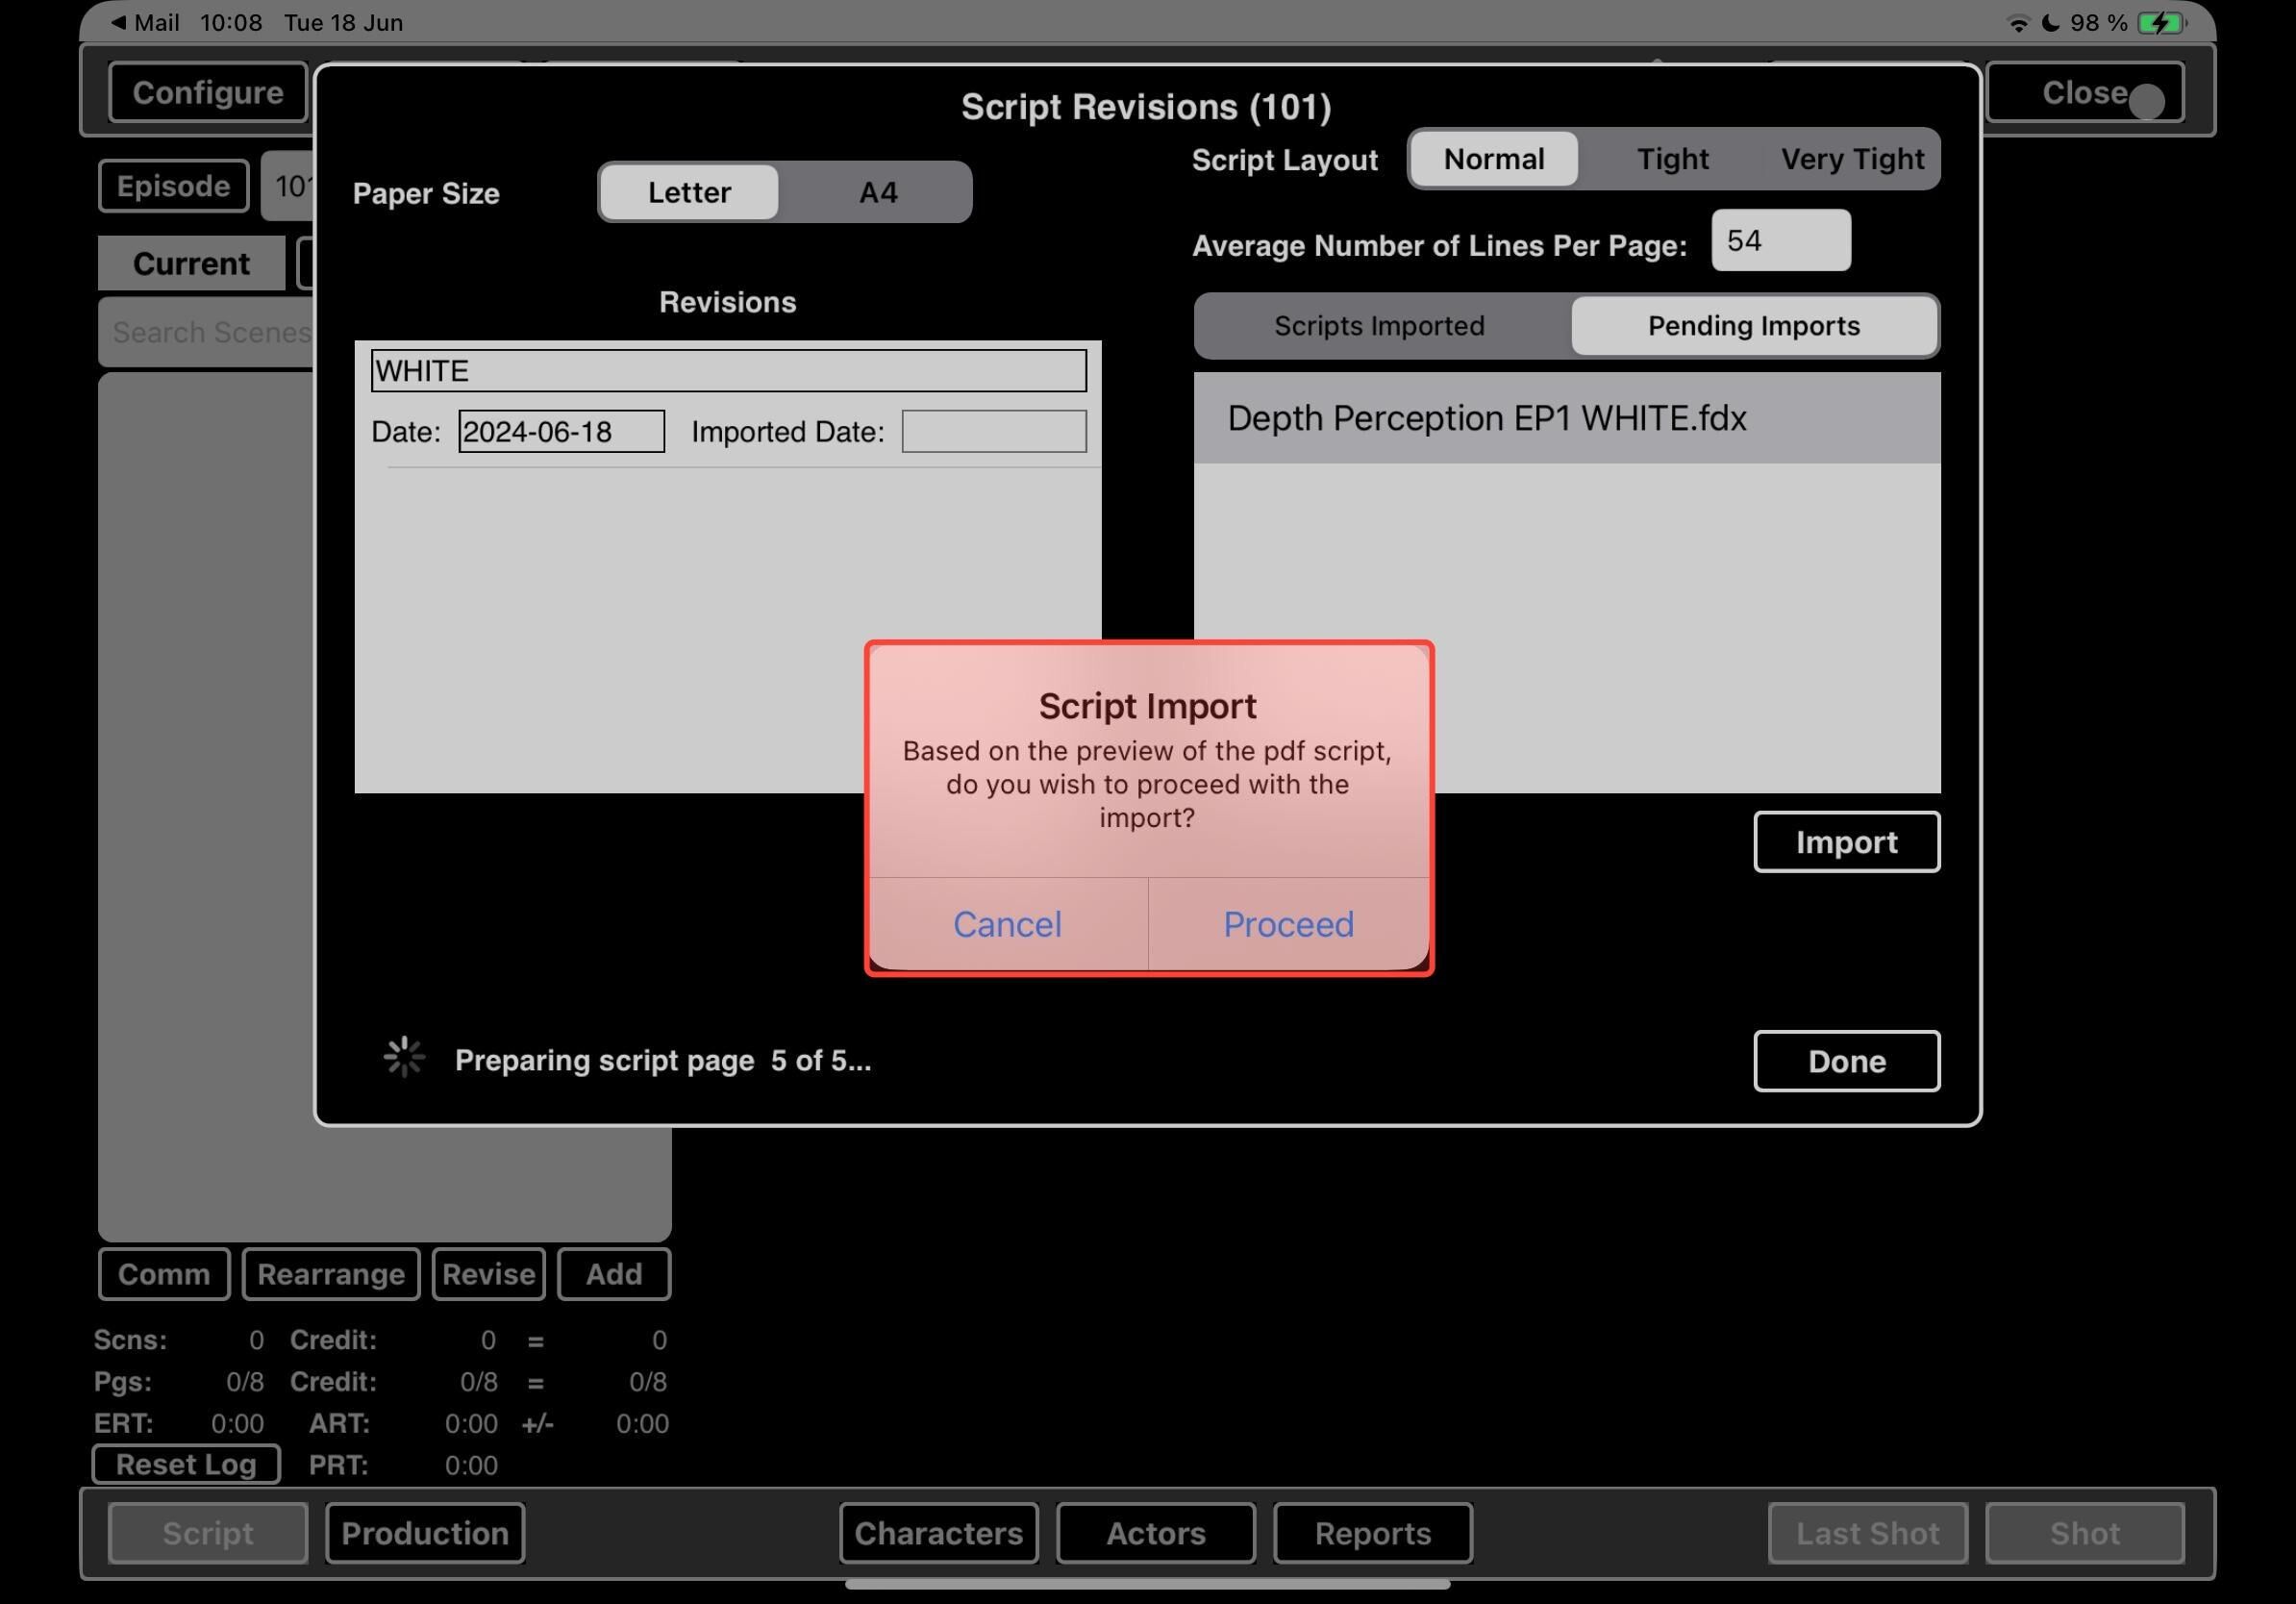Image resolution: width=2296 pixels, height=1604 pixels.
Task: Open the Characters section
Action: click(938, 1533)
